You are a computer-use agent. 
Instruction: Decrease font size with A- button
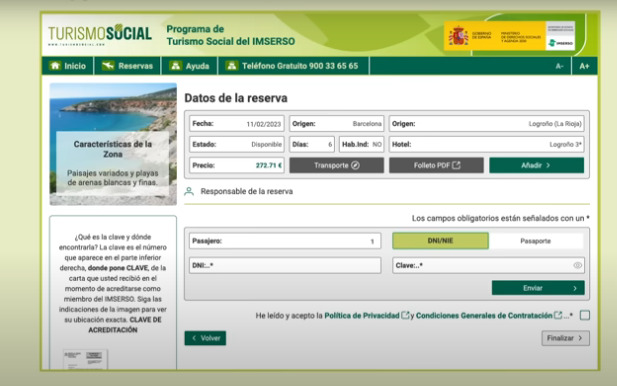(560, 66)
